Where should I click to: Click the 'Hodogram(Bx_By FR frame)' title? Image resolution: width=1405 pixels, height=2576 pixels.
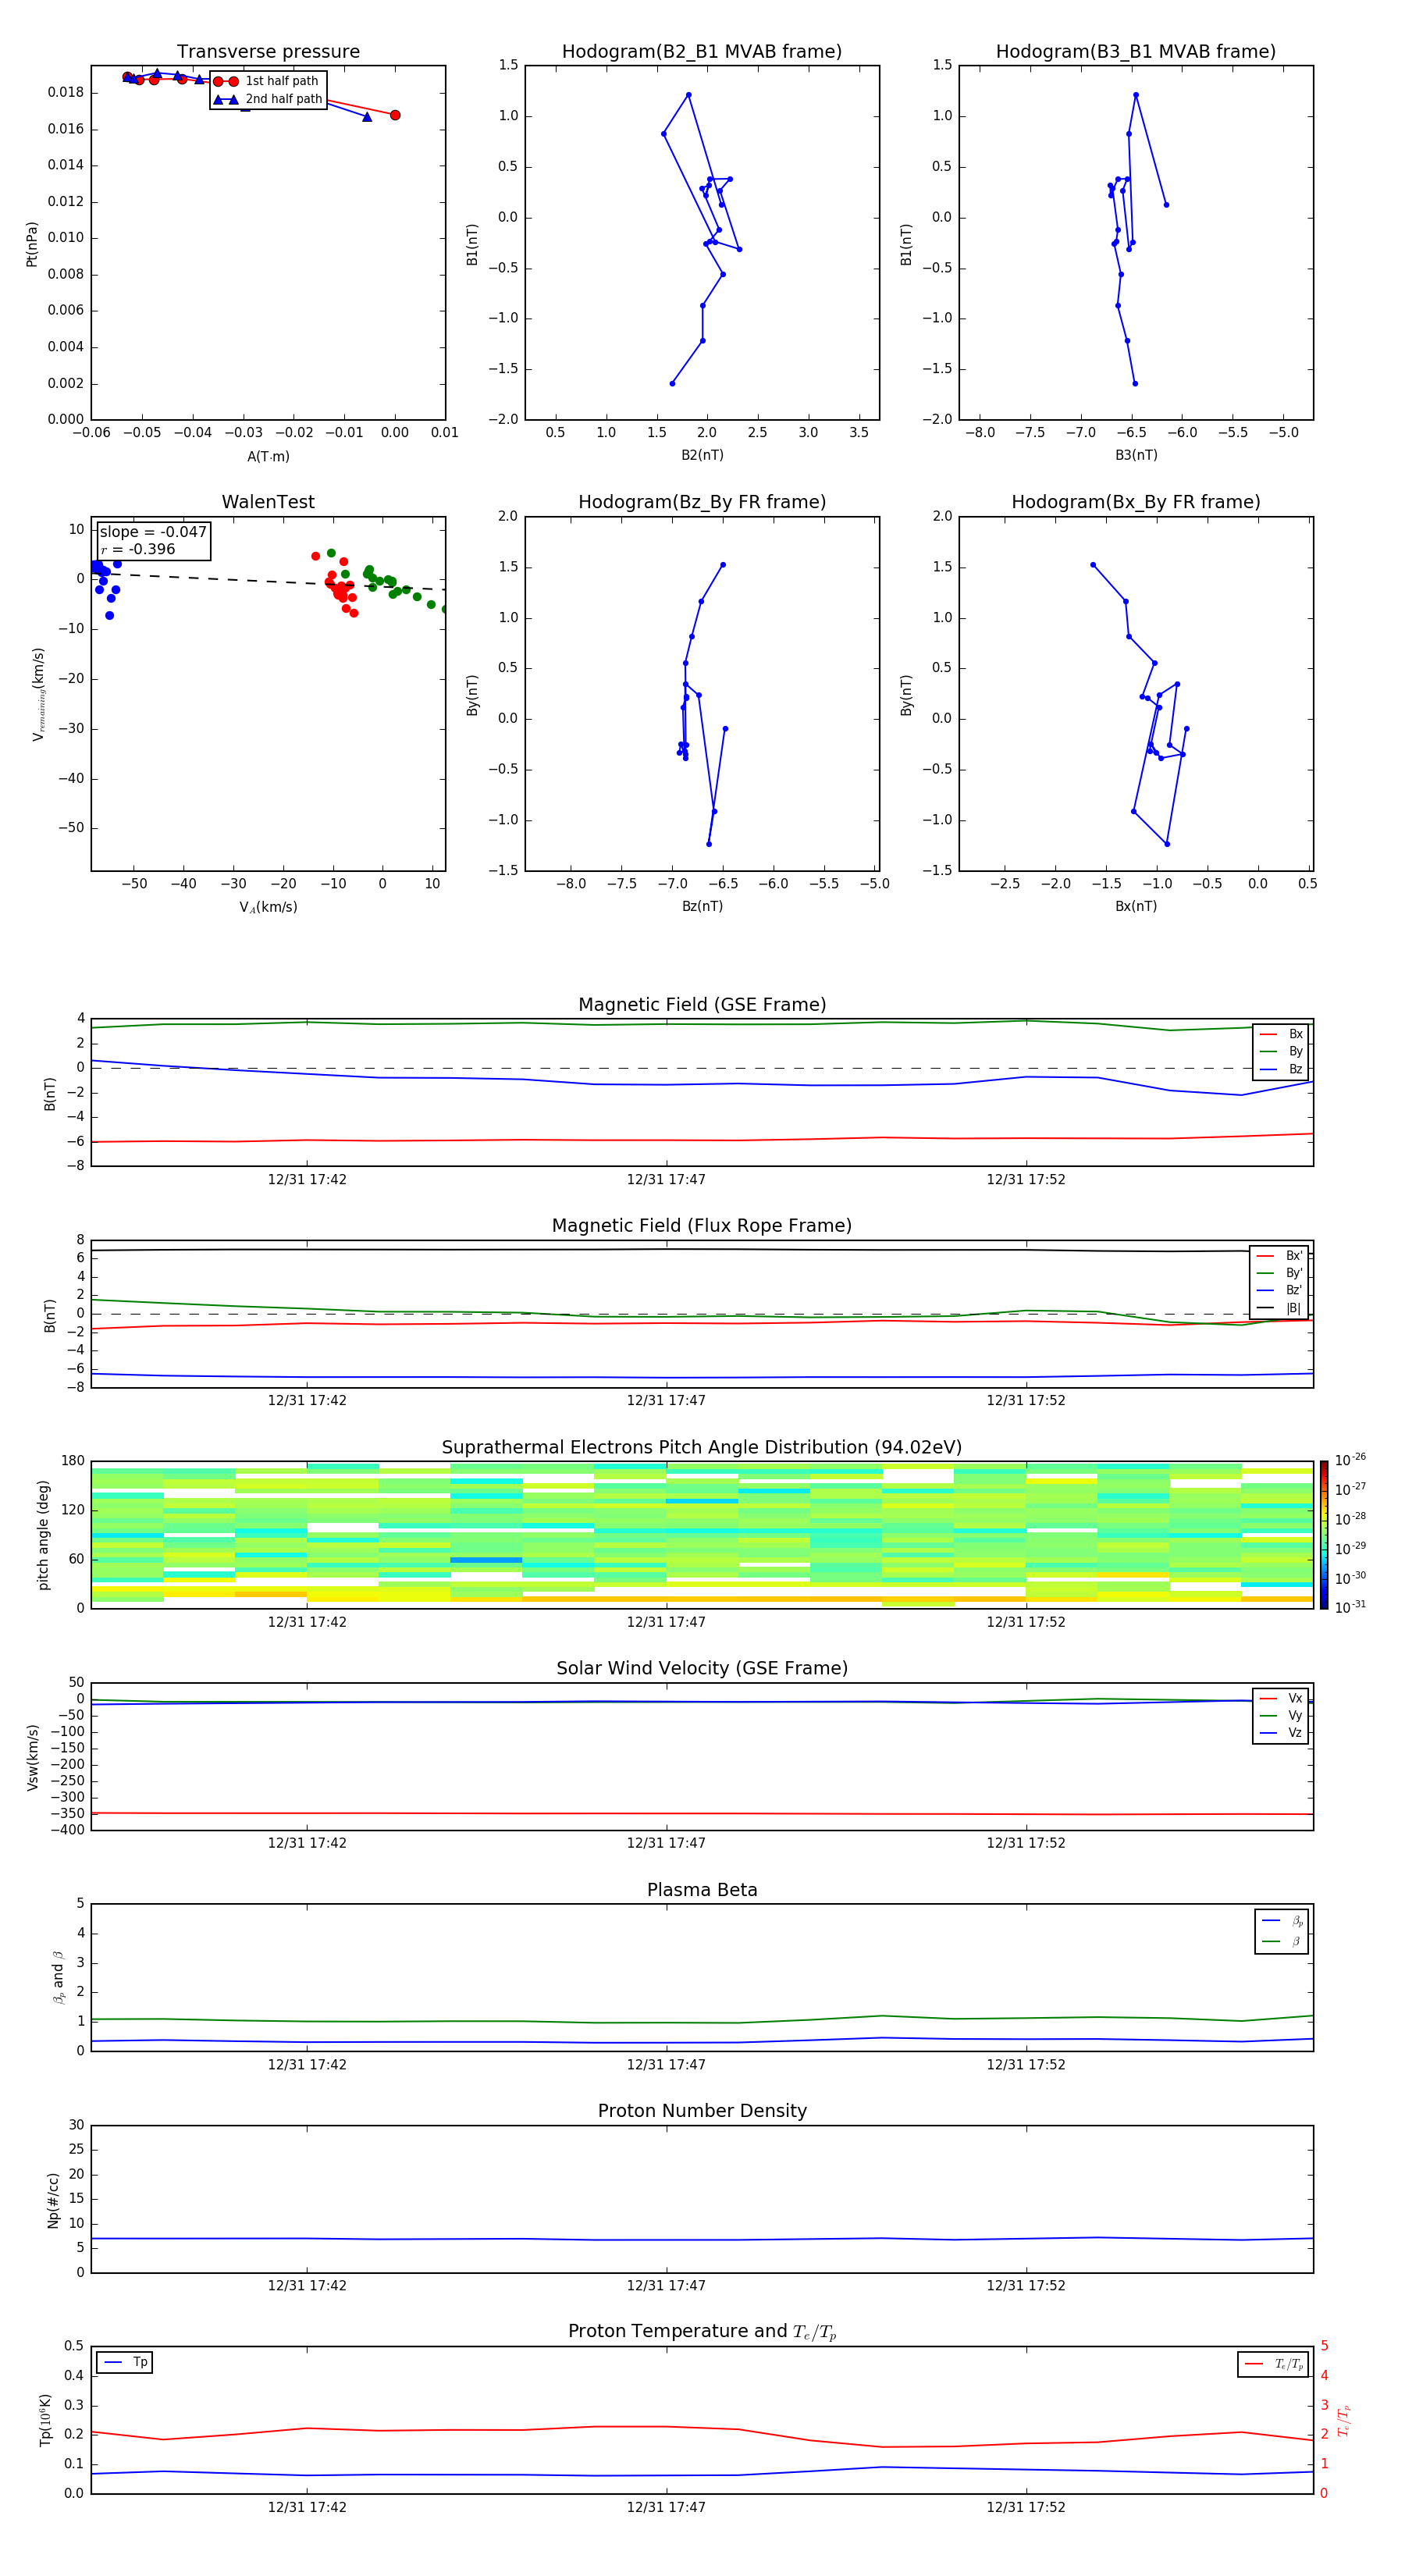[1136, 502]
